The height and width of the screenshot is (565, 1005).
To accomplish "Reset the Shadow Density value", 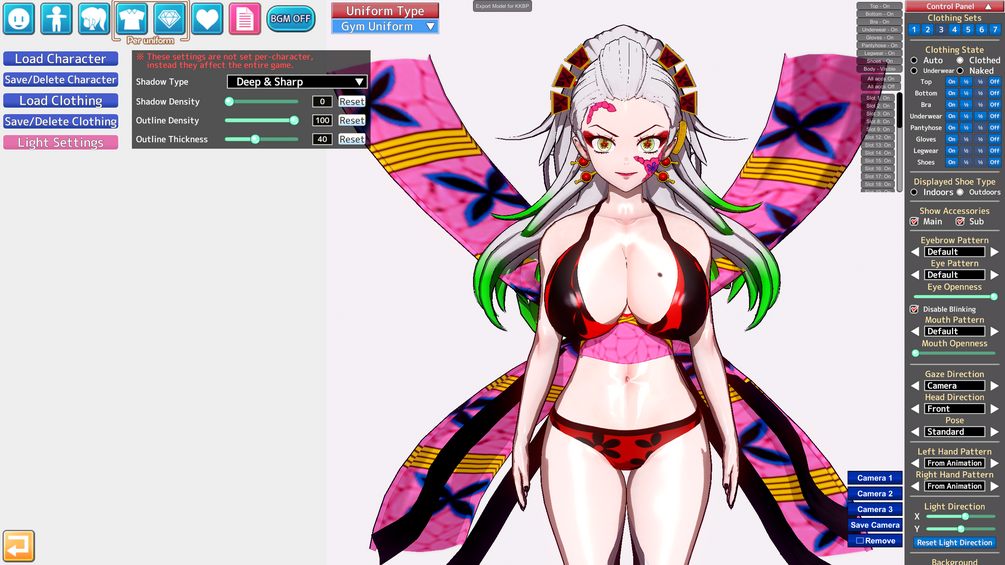I will 351,101.
